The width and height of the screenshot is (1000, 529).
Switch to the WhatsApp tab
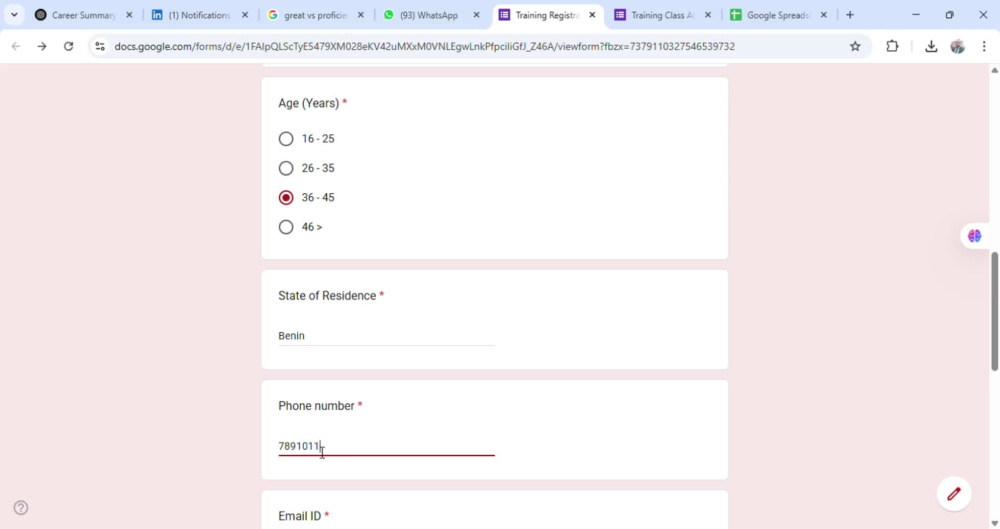429,15
